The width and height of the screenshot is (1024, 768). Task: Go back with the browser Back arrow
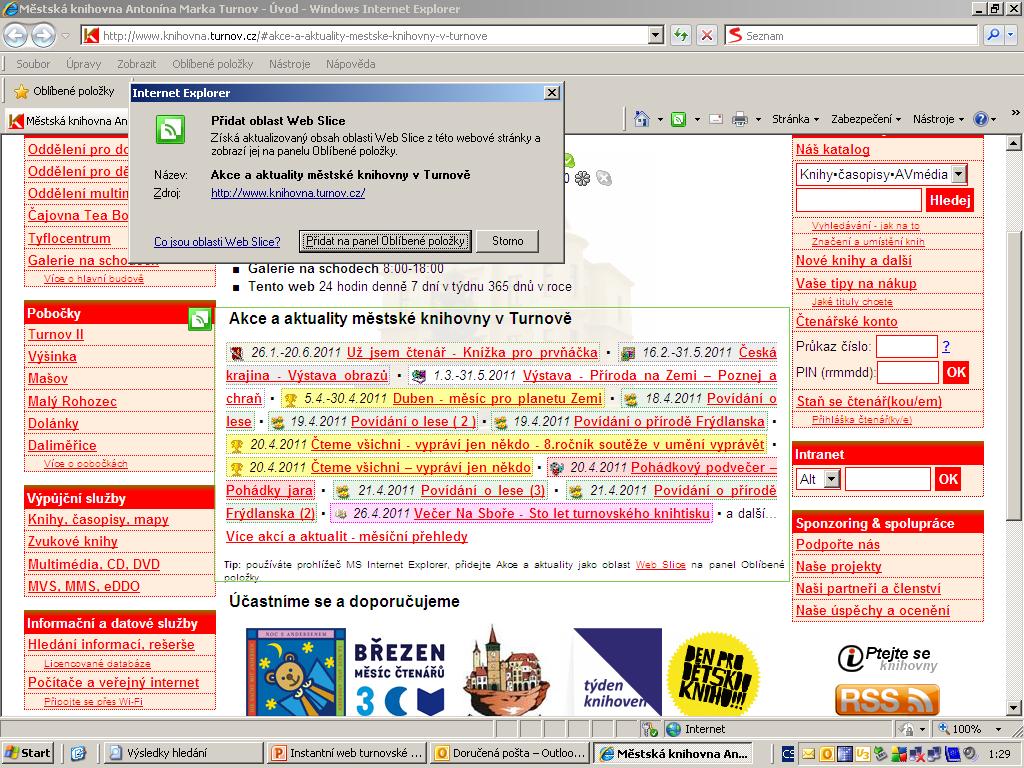point(16,35)
